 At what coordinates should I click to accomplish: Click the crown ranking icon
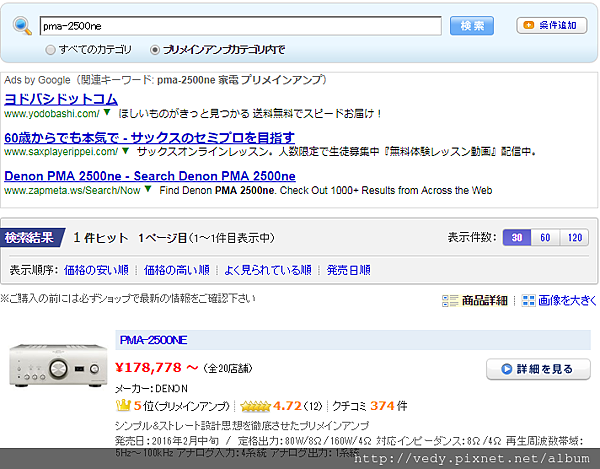(123, 405)
